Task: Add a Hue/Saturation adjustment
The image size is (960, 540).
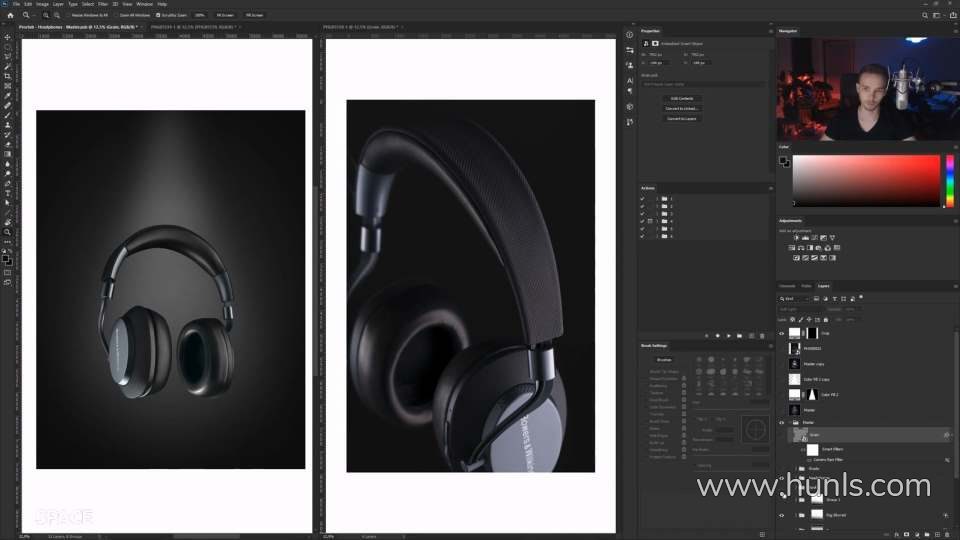Action: (792, 248)
